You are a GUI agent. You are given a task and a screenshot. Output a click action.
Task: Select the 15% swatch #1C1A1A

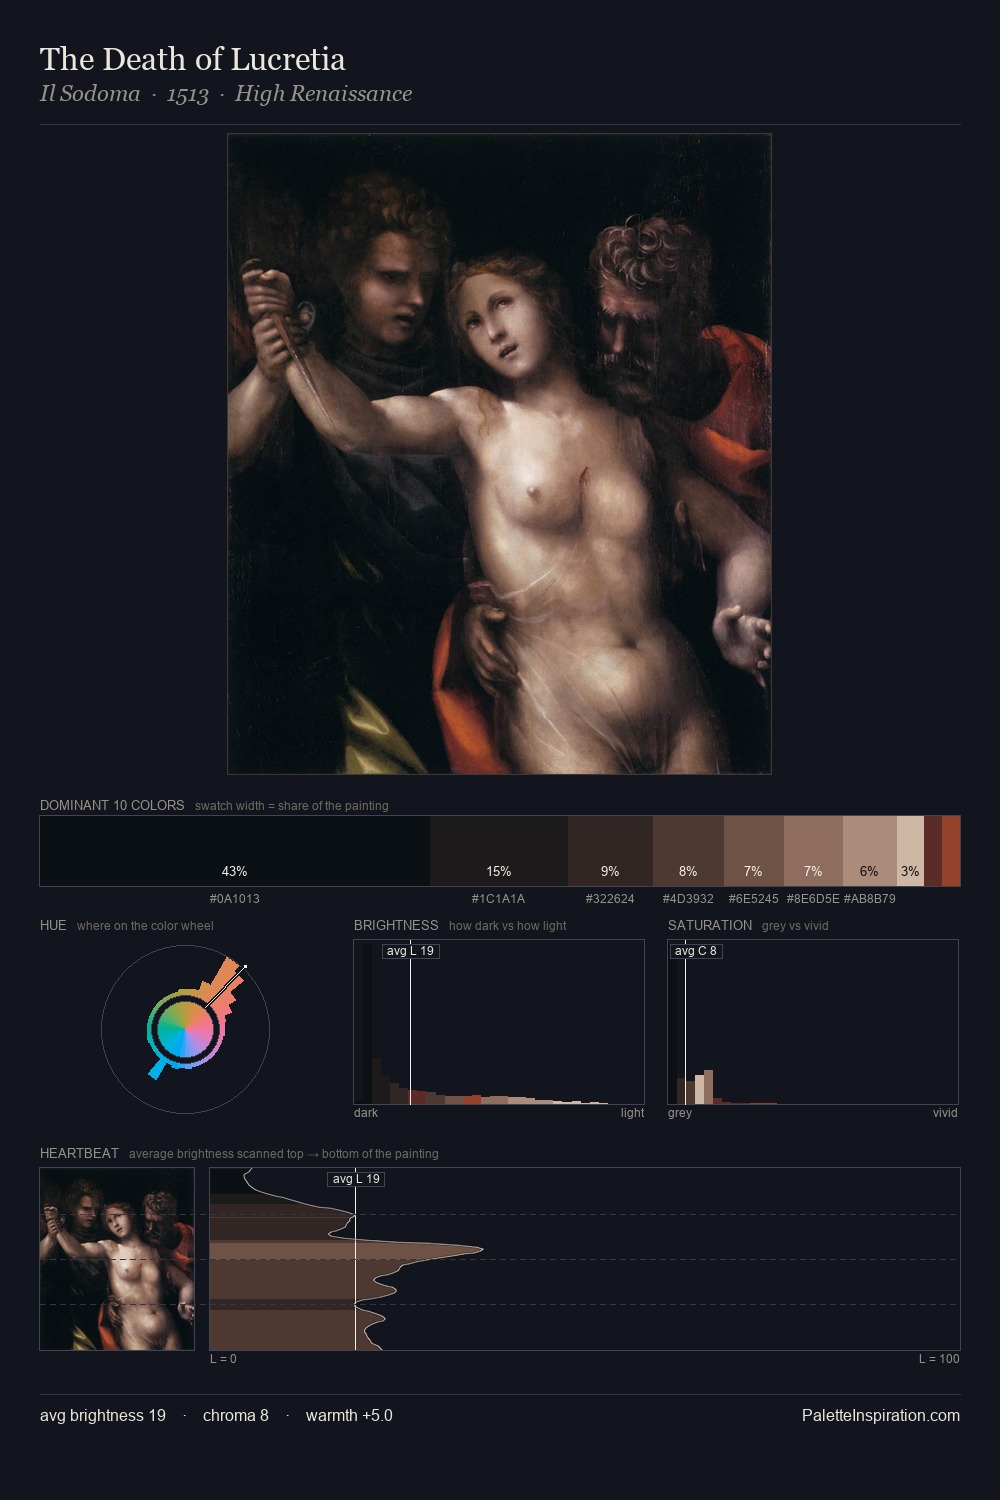pyautogui.click(x=499, y=851)
